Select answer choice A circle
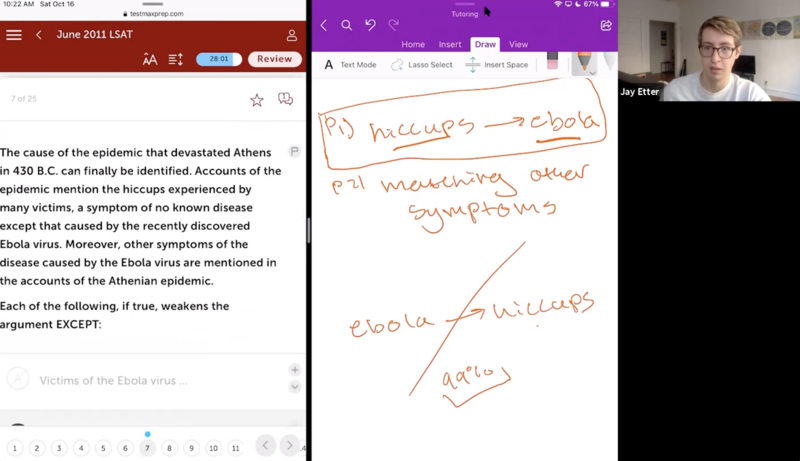The image size is (800, 461). pyautogui.click(x=17, y=379)
